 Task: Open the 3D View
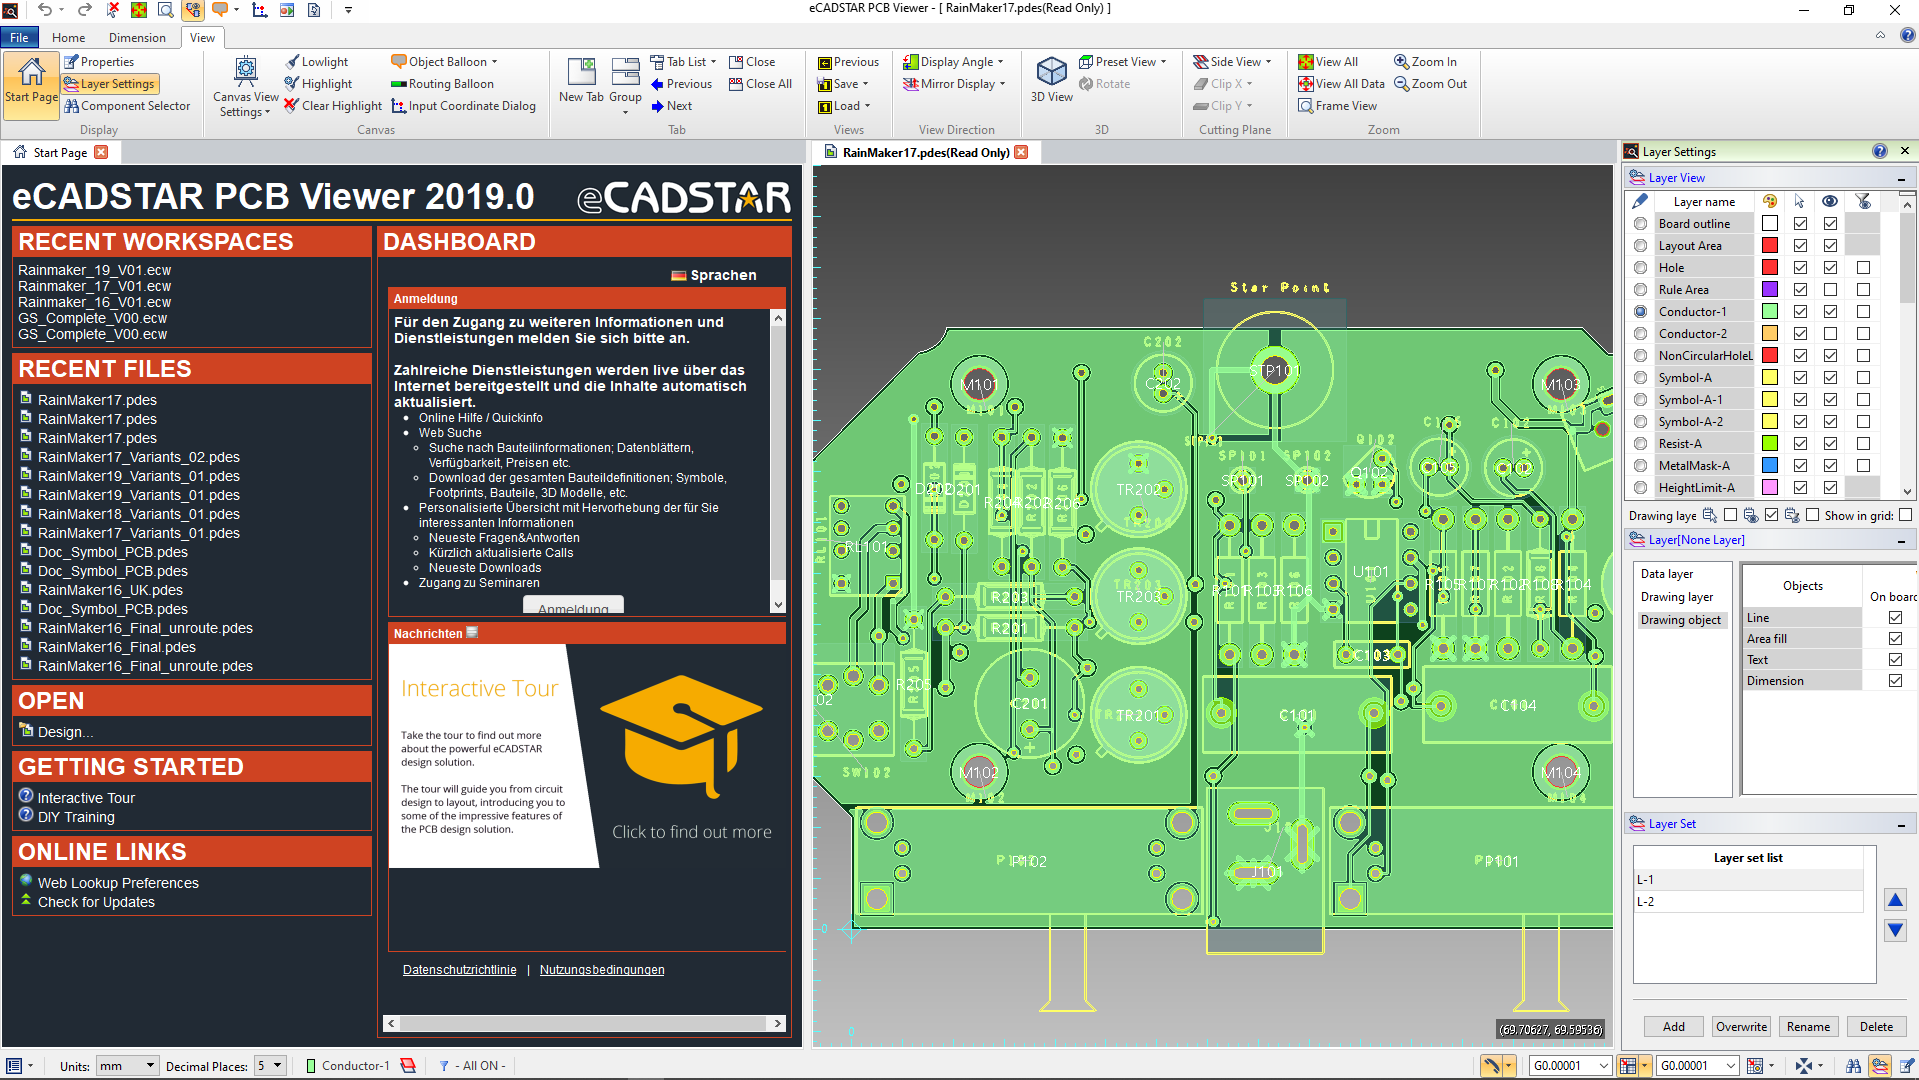(1052, 80)
